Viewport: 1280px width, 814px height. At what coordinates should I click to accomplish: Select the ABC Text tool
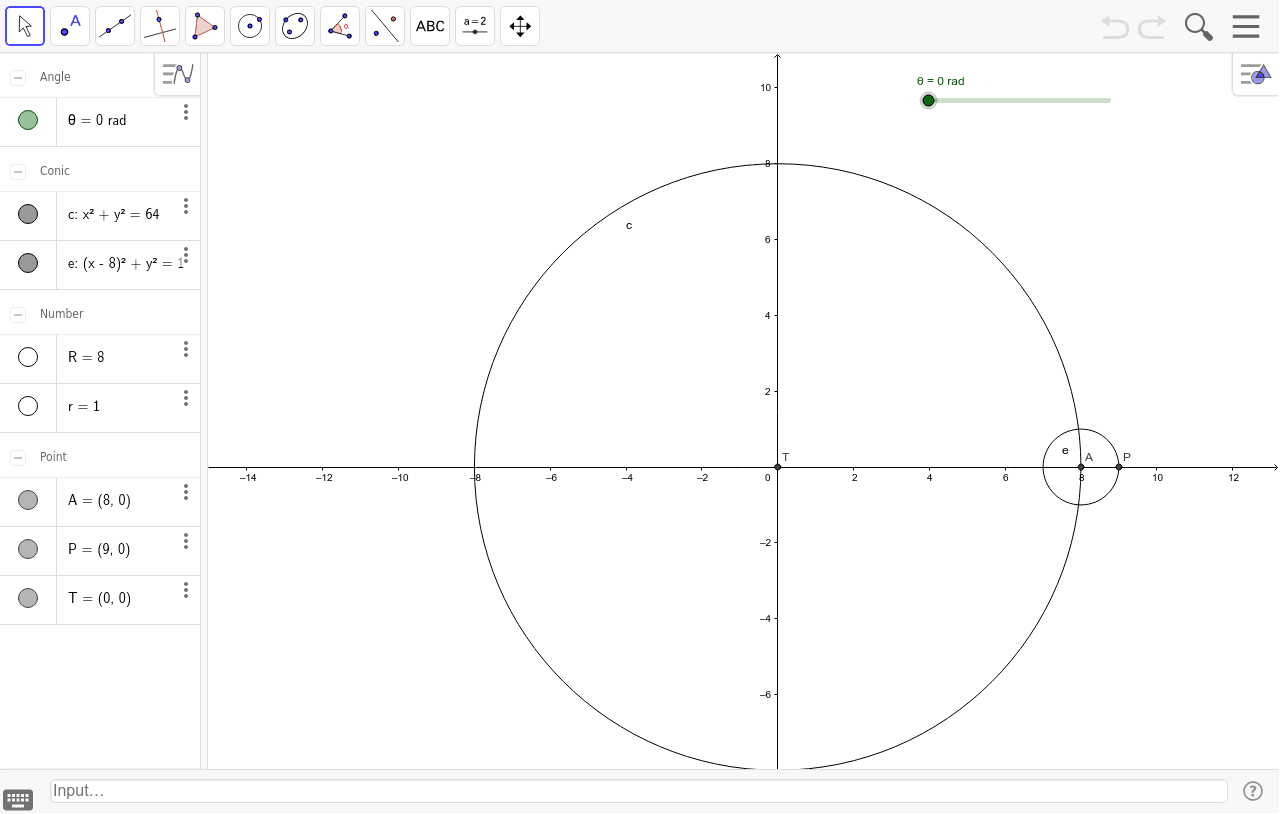point(430,26)
